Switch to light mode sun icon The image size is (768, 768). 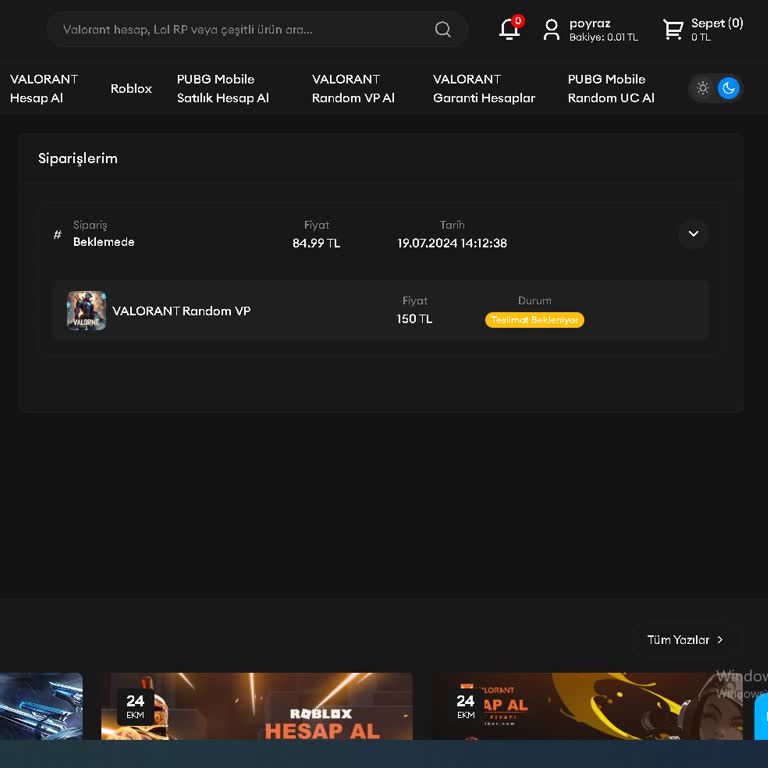(x=703, y=88)
